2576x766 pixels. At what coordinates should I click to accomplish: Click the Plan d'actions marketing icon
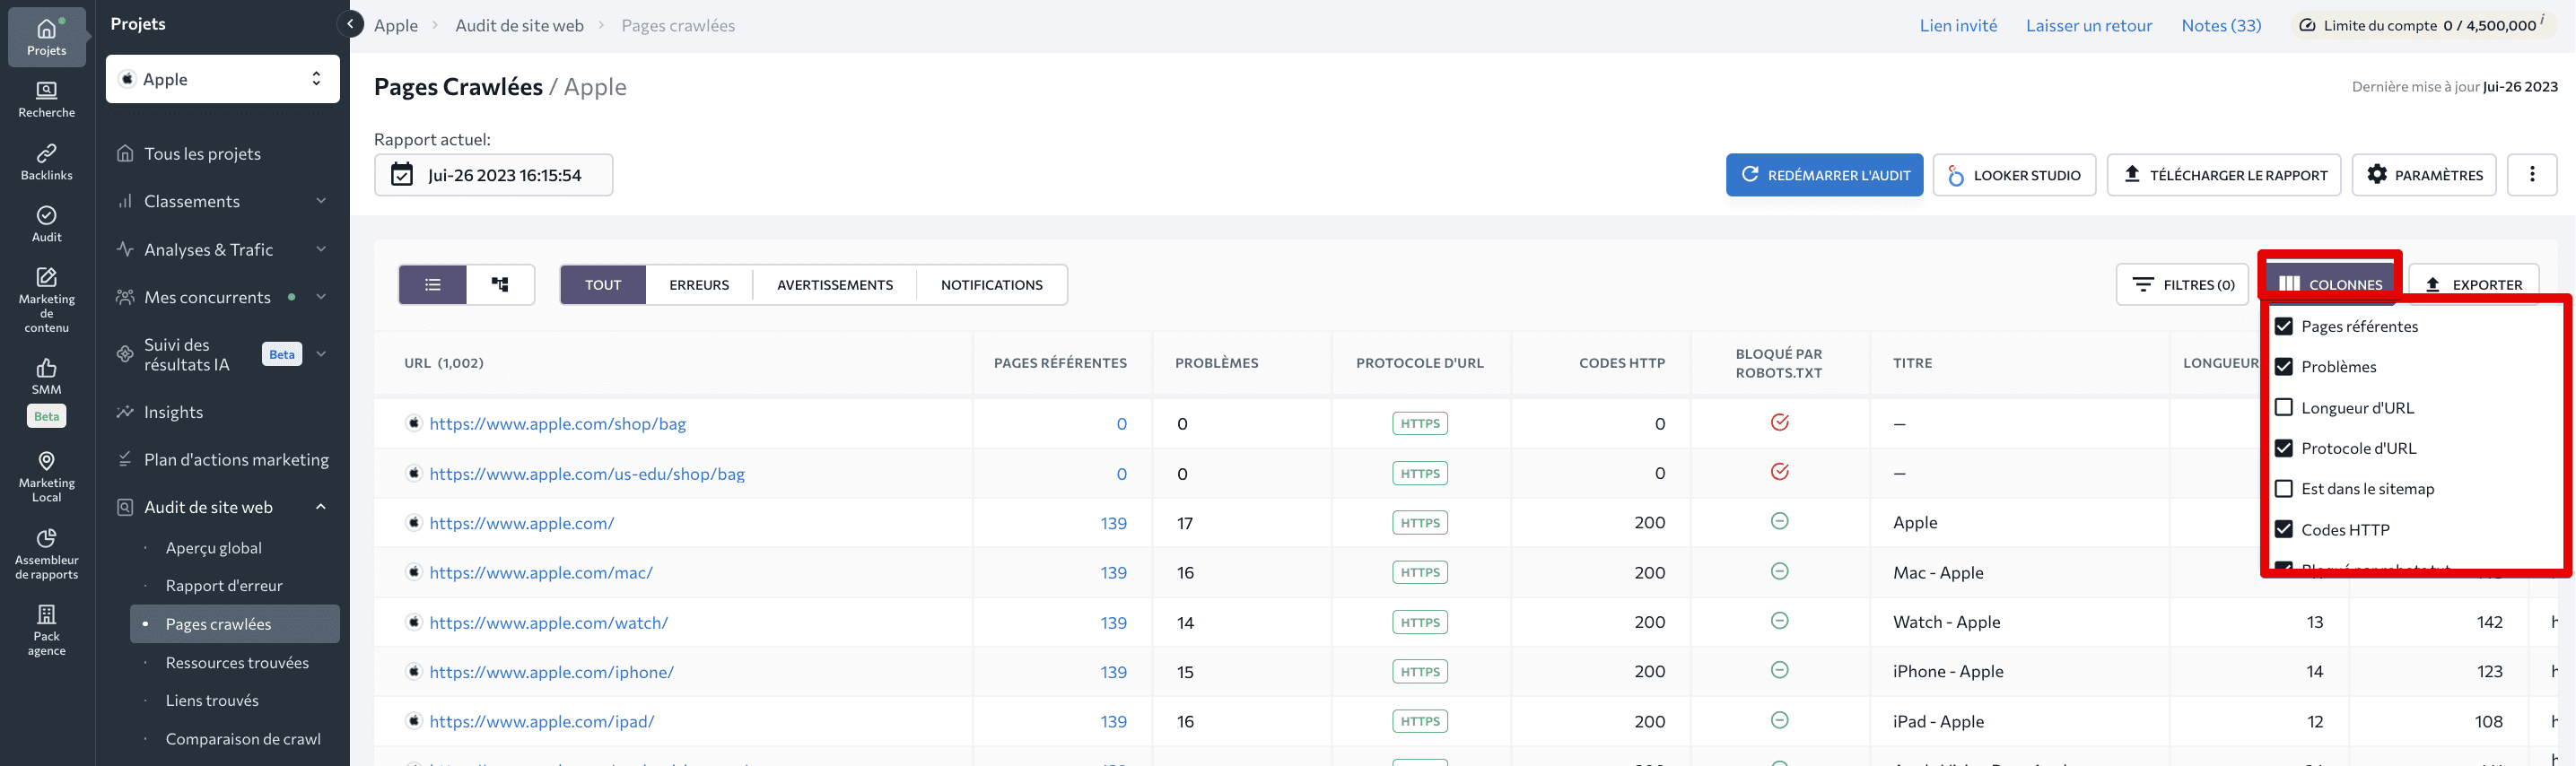pyautogui.click(x=125, y=459)
